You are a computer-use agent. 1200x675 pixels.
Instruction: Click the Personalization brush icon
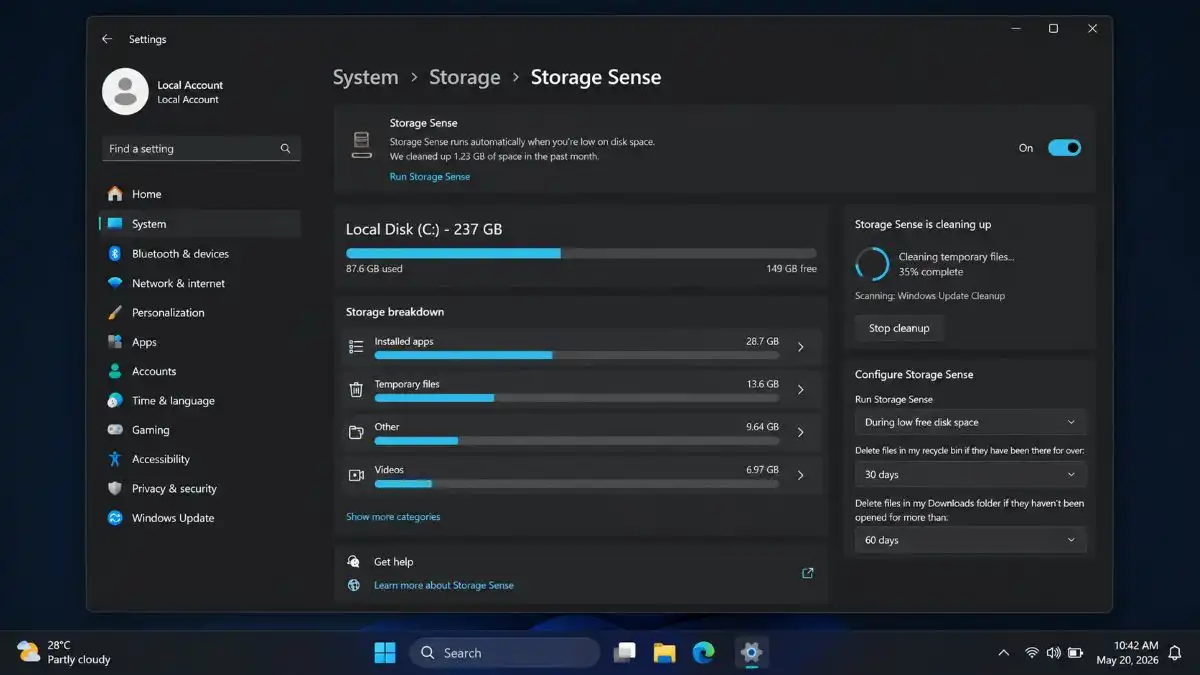pos(115,312)
